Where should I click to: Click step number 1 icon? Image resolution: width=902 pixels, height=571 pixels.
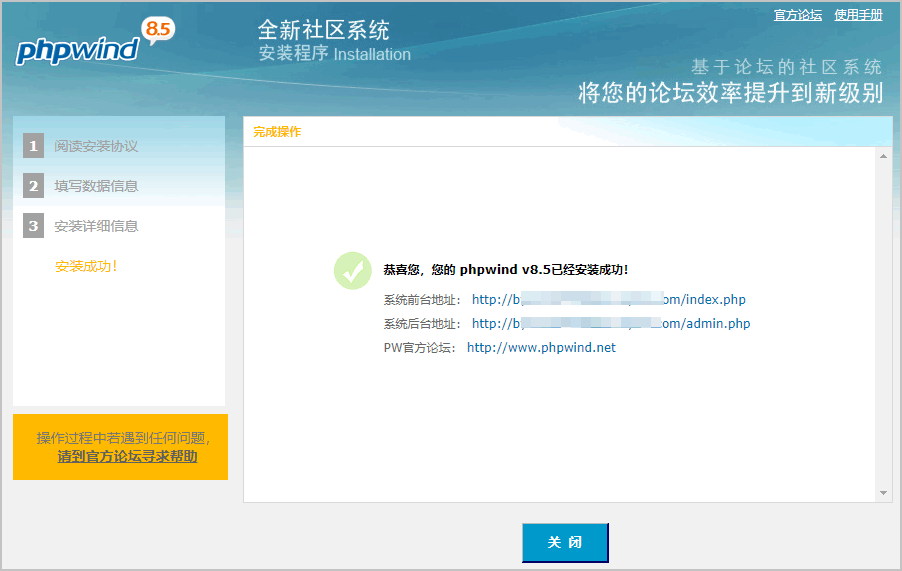[33, 146]
